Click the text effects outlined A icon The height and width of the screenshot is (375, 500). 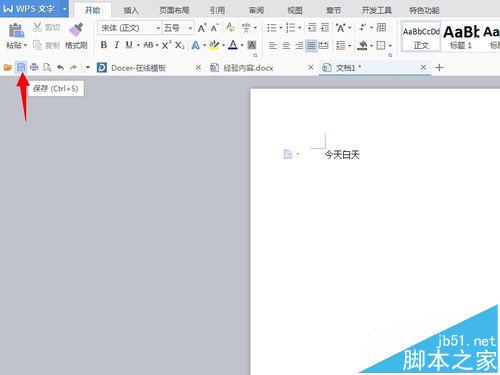coord(196,45)
